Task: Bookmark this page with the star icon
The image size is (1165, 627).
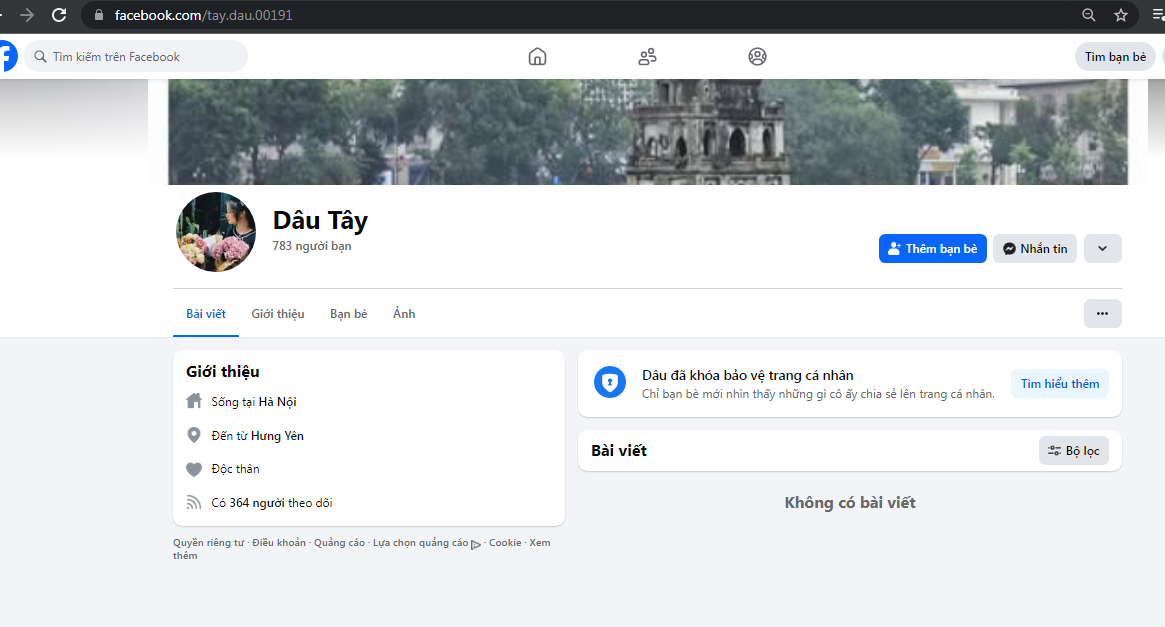Action: point(1121,15)
